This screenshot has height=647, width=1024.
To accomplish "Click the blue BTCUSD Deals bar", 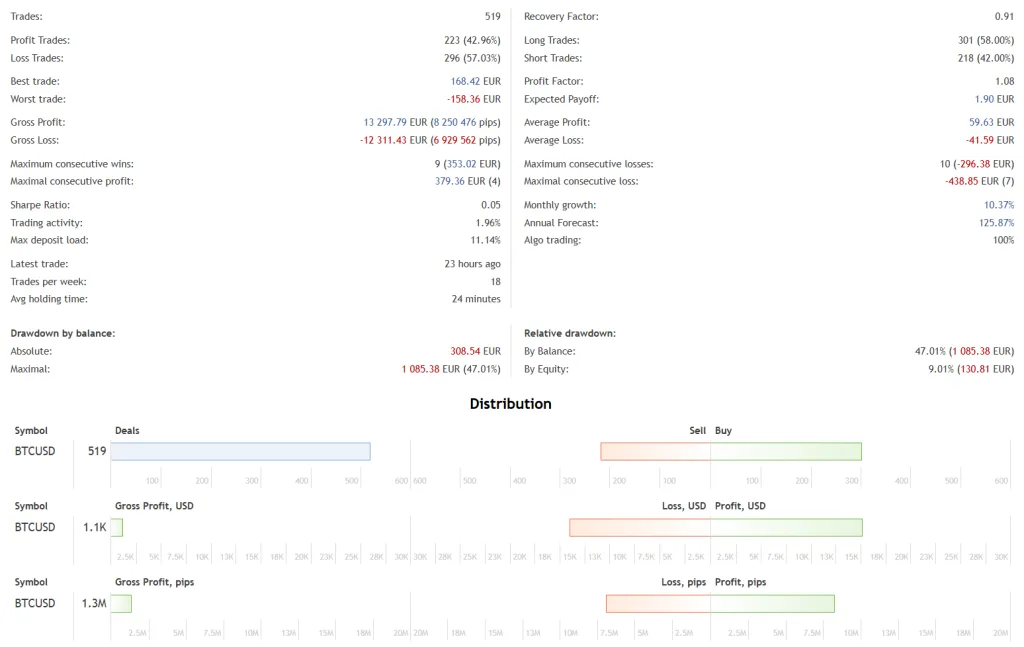I will (240, 451).
